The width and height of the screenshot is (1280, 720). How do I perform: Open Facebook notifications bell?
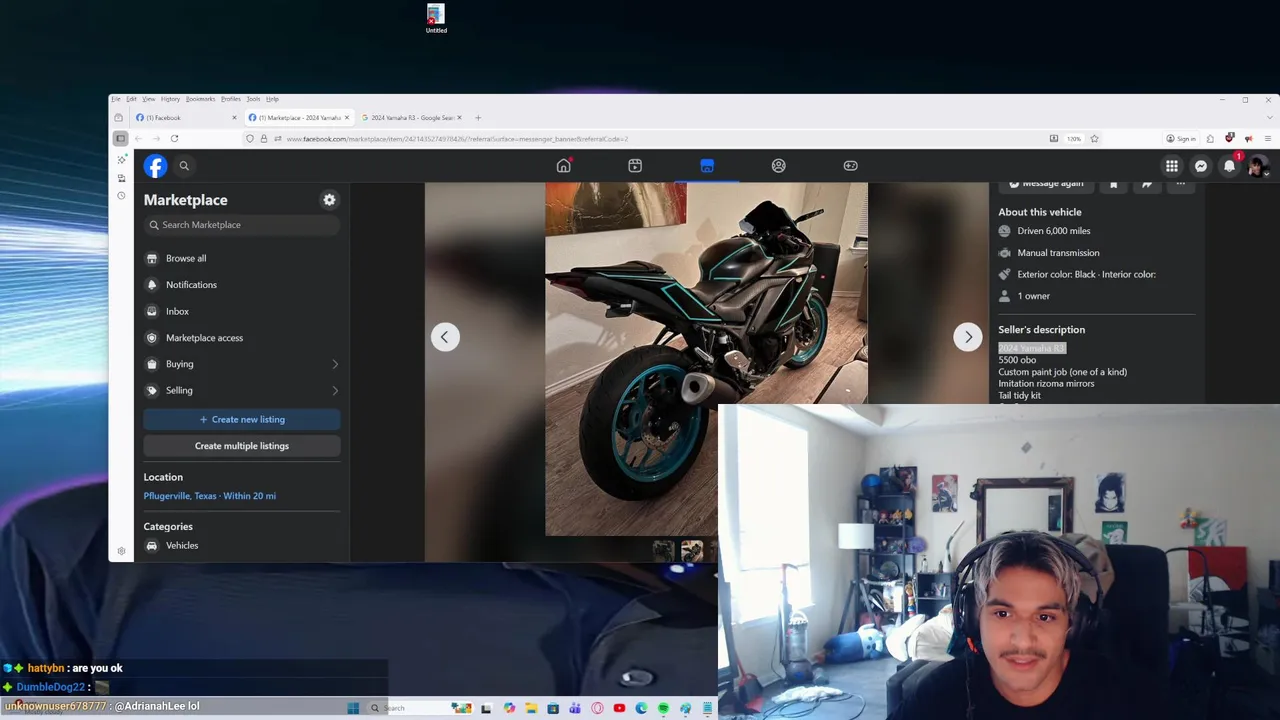click(1230, 166)
